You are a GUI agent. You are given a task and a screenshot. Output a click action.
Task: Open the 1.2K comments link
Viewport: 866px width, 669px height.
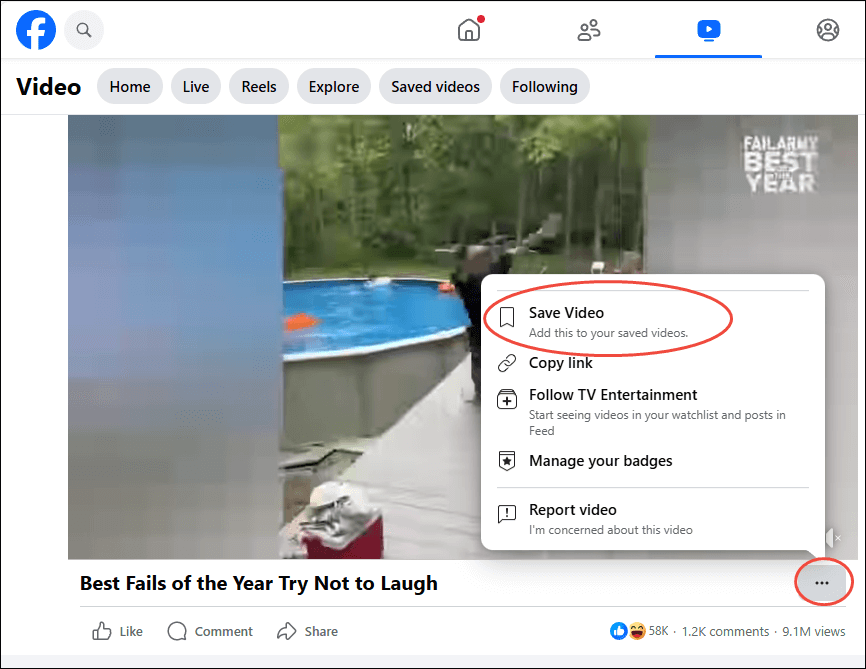[725, 631]
